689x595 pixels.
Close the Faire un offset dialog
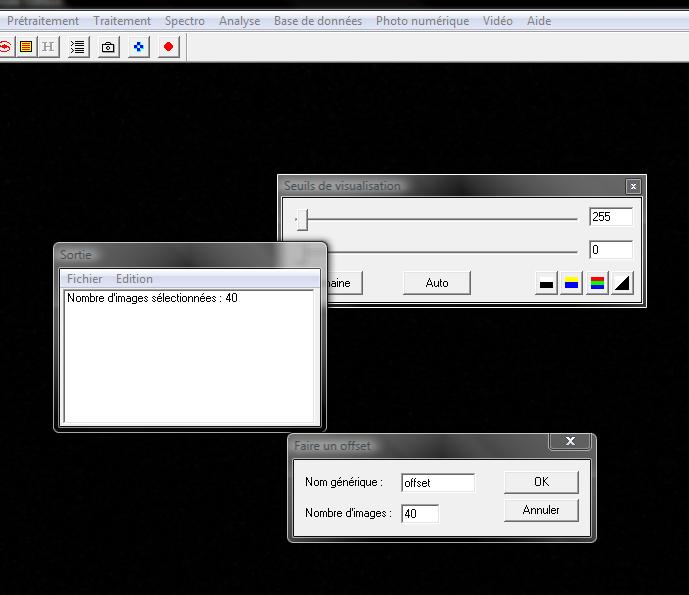(x=570, y=441)
